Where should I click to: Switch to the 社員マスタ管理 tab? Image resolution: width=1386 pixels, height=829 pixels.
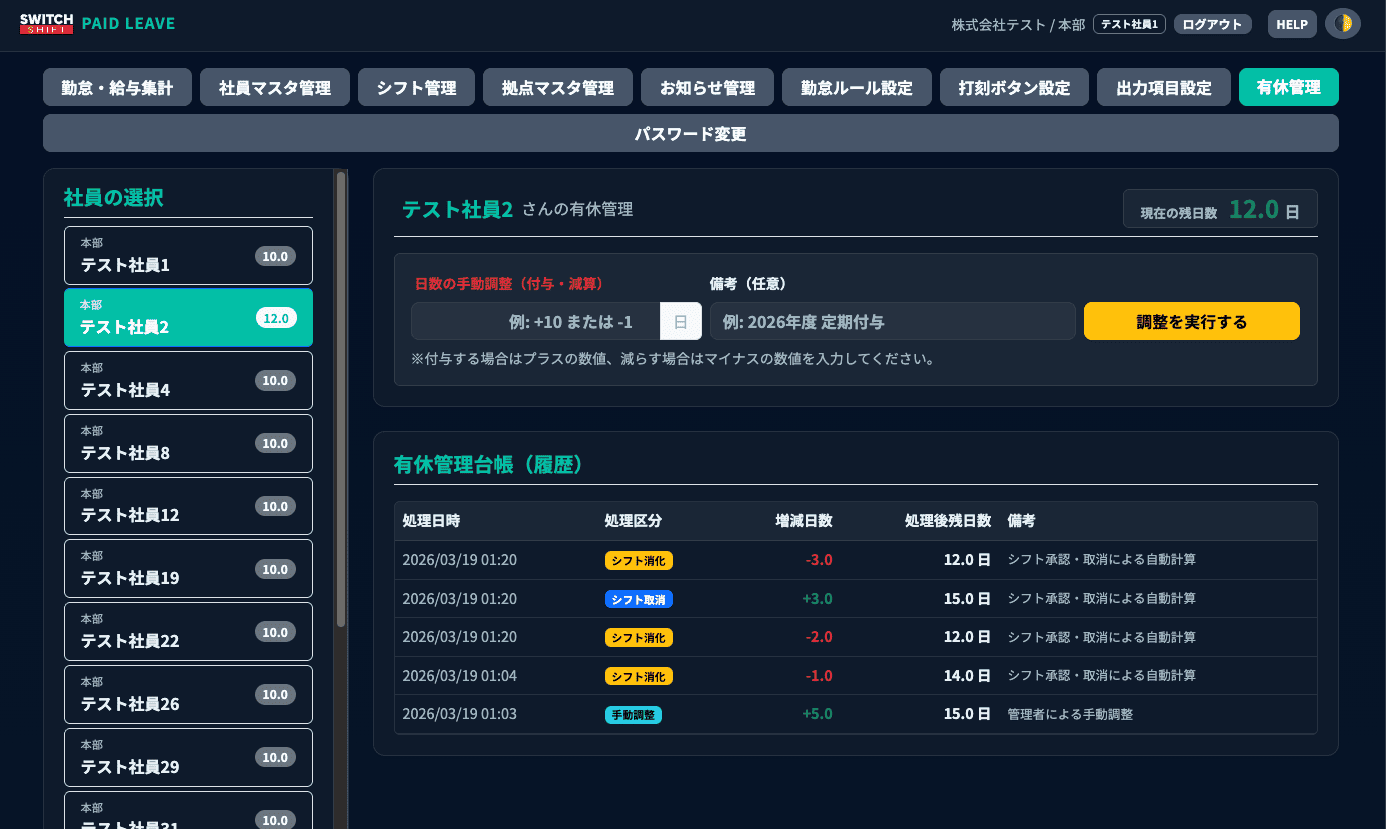(275, 87)
